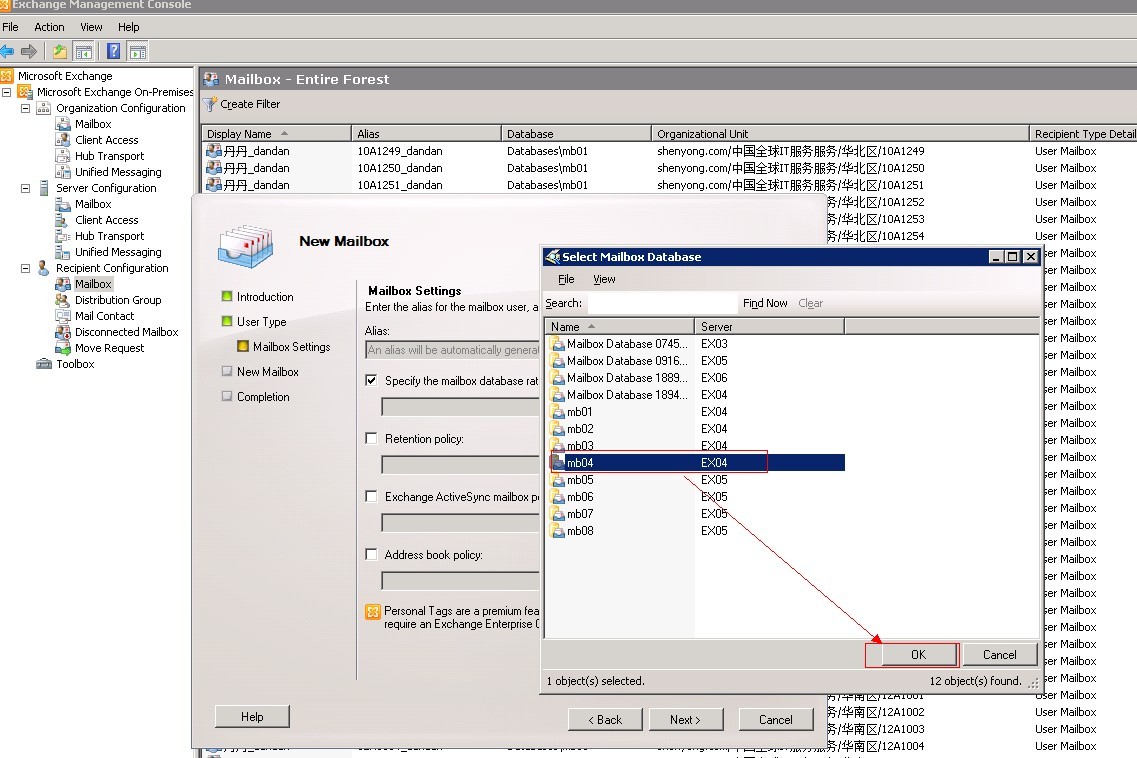Click the Up one level toolbar icon
The height and width of the screenshot is (758, 1137).
coord(59,52)
